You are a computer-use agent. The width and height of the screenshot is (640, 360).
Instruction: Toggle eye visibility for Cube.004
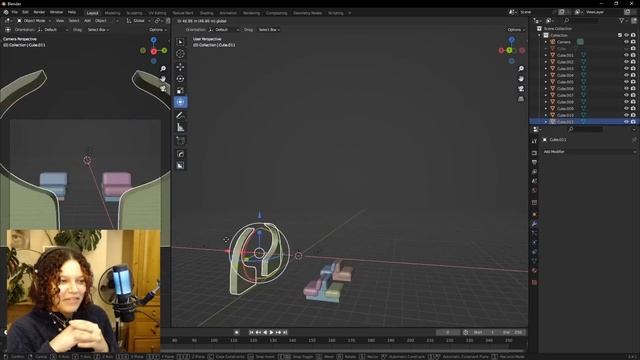[x=626, y=75]
